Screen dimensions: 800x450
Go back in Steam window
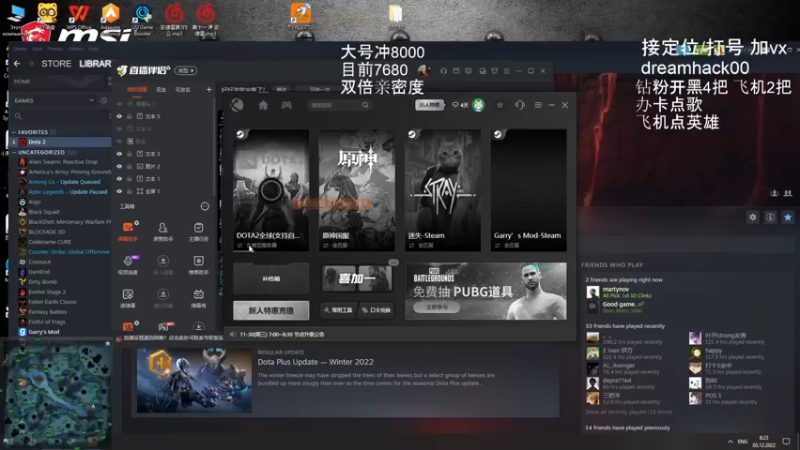click(x=17, y=63)
